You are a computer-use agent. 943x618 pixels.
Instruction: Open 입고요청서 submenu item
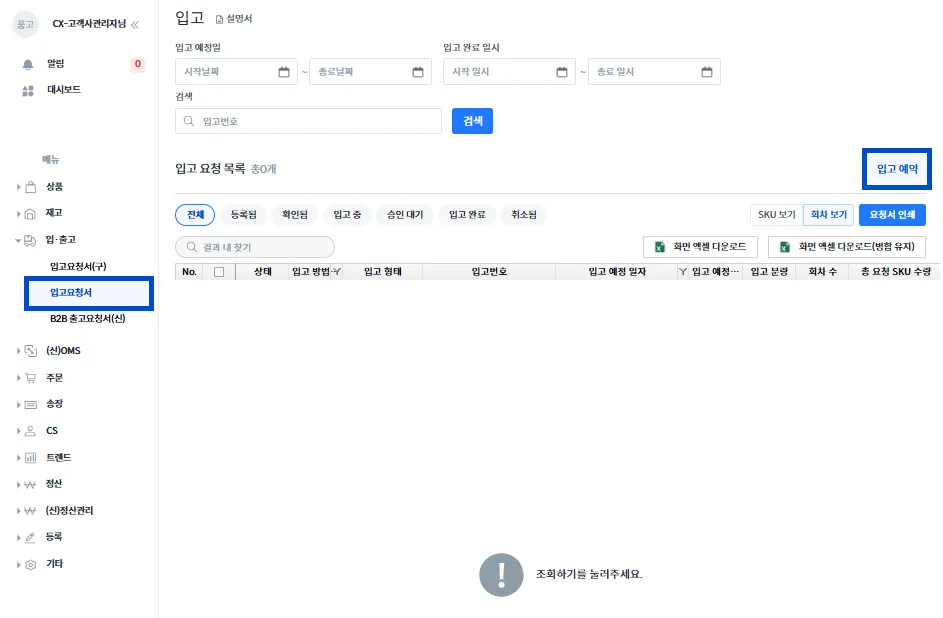[89, 293]
